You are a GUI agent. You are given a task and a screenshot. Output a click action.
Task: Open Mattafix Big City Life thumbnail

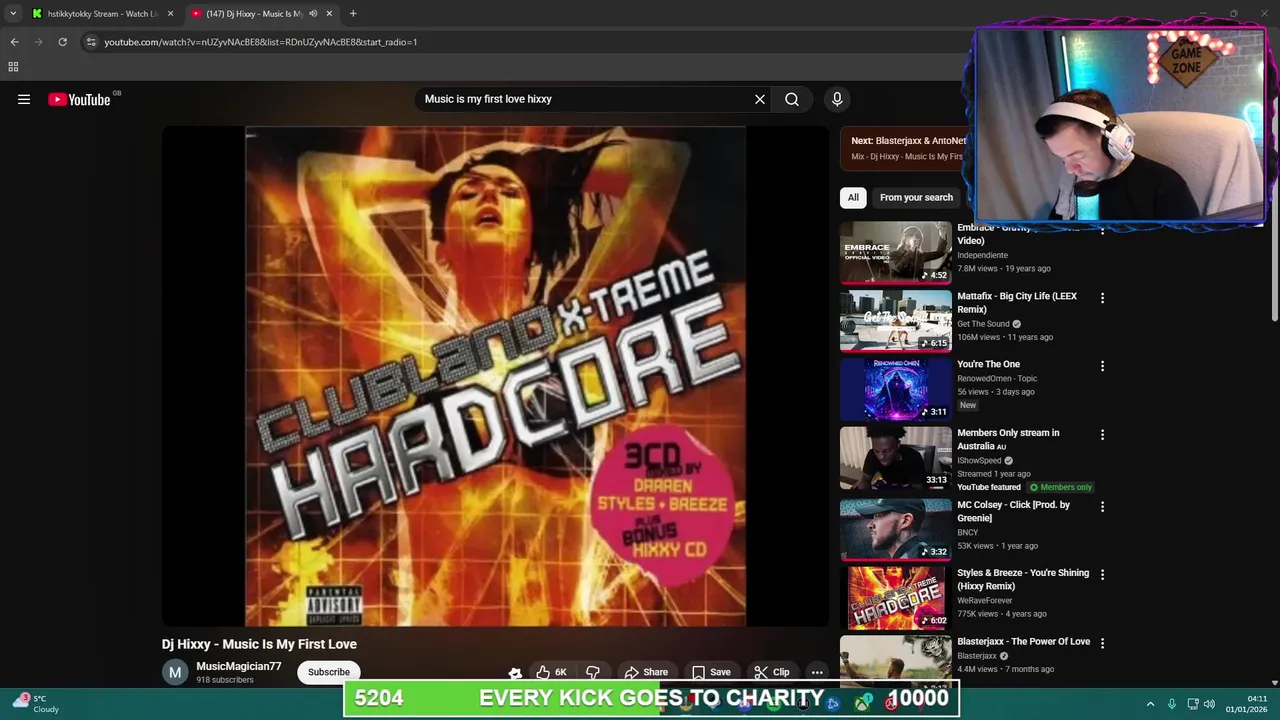tap(896, 321)
